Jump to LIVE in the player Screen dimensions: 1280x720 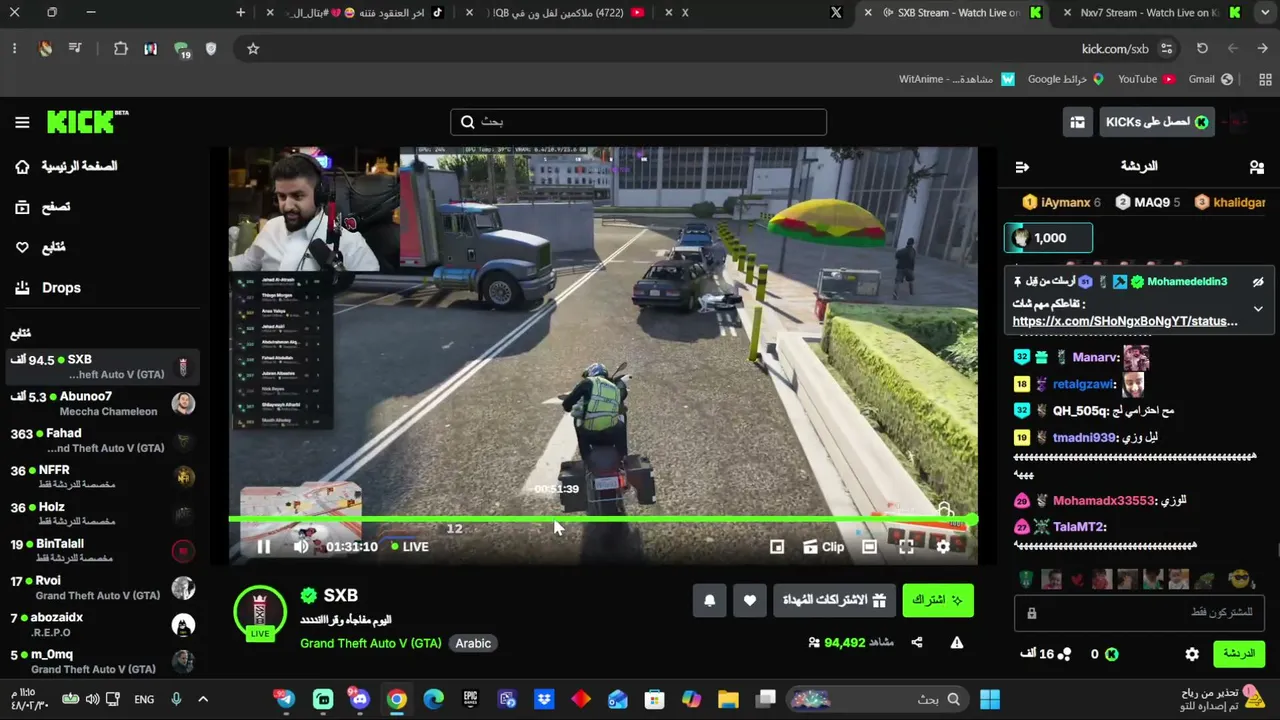click(410, 547)
